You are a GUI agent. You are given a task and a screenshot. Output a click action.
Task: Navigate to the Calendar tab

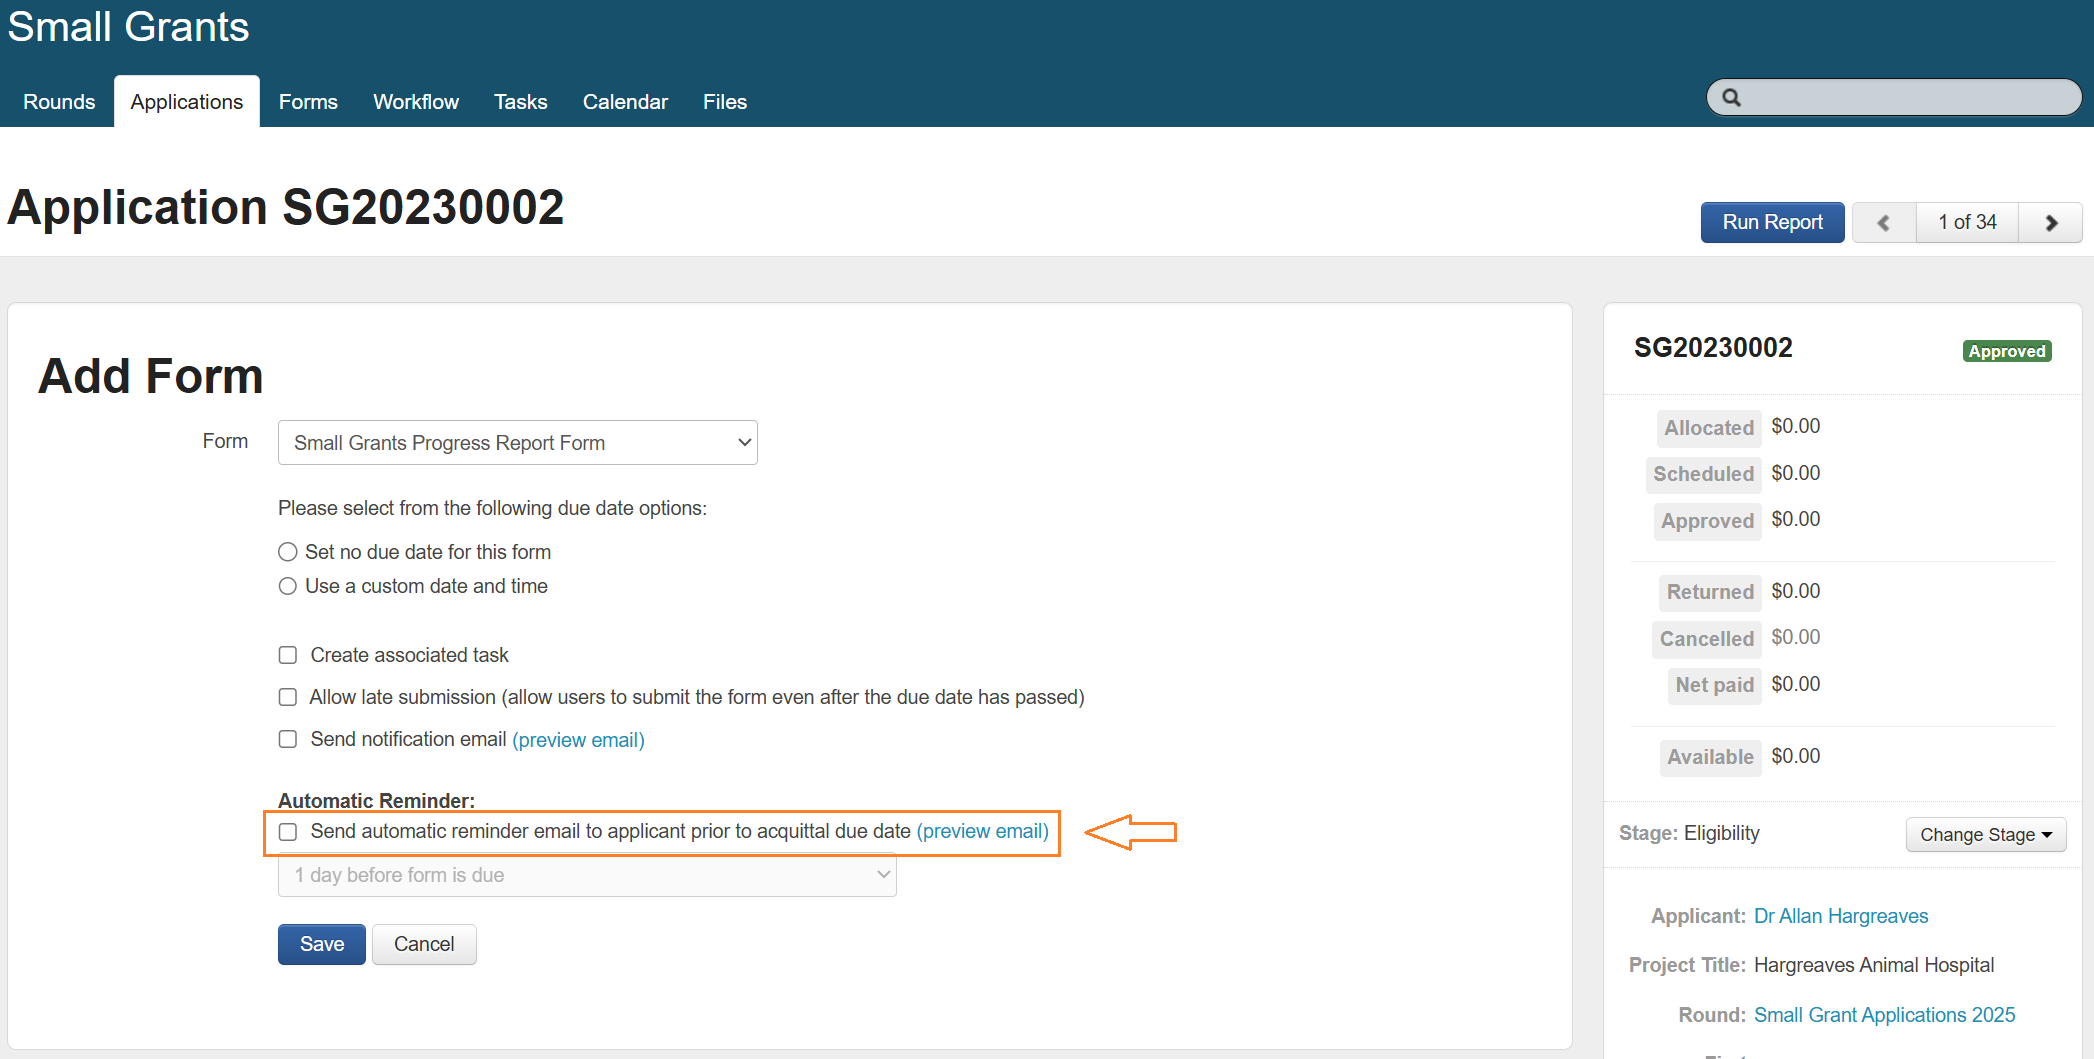625,102
